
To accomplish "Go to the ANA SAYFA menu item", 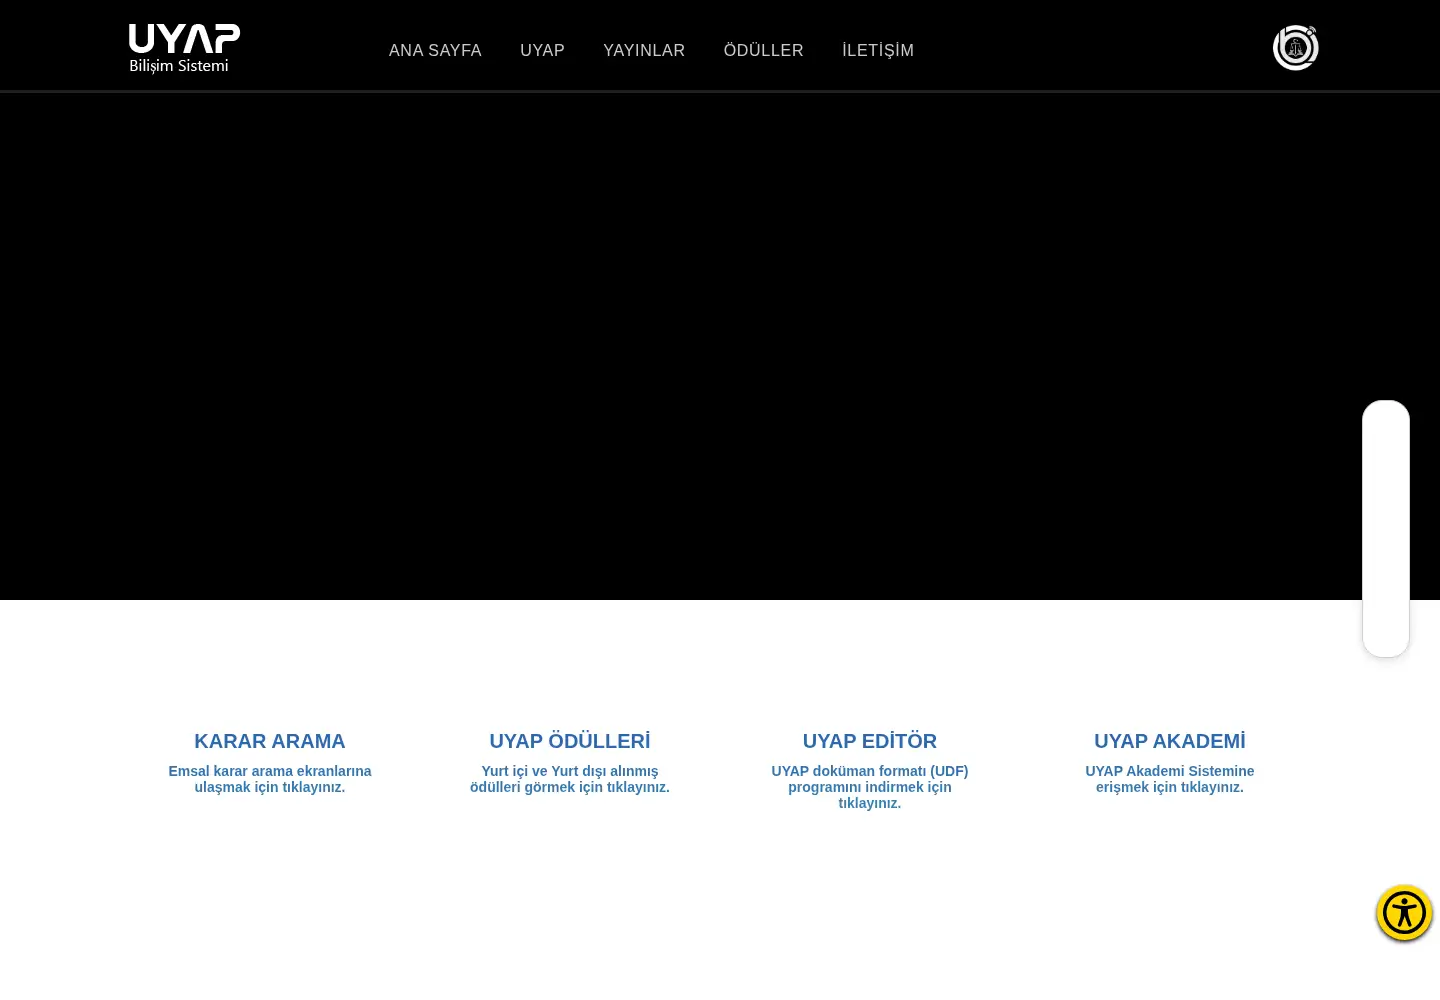I will [x=435, y=50].
